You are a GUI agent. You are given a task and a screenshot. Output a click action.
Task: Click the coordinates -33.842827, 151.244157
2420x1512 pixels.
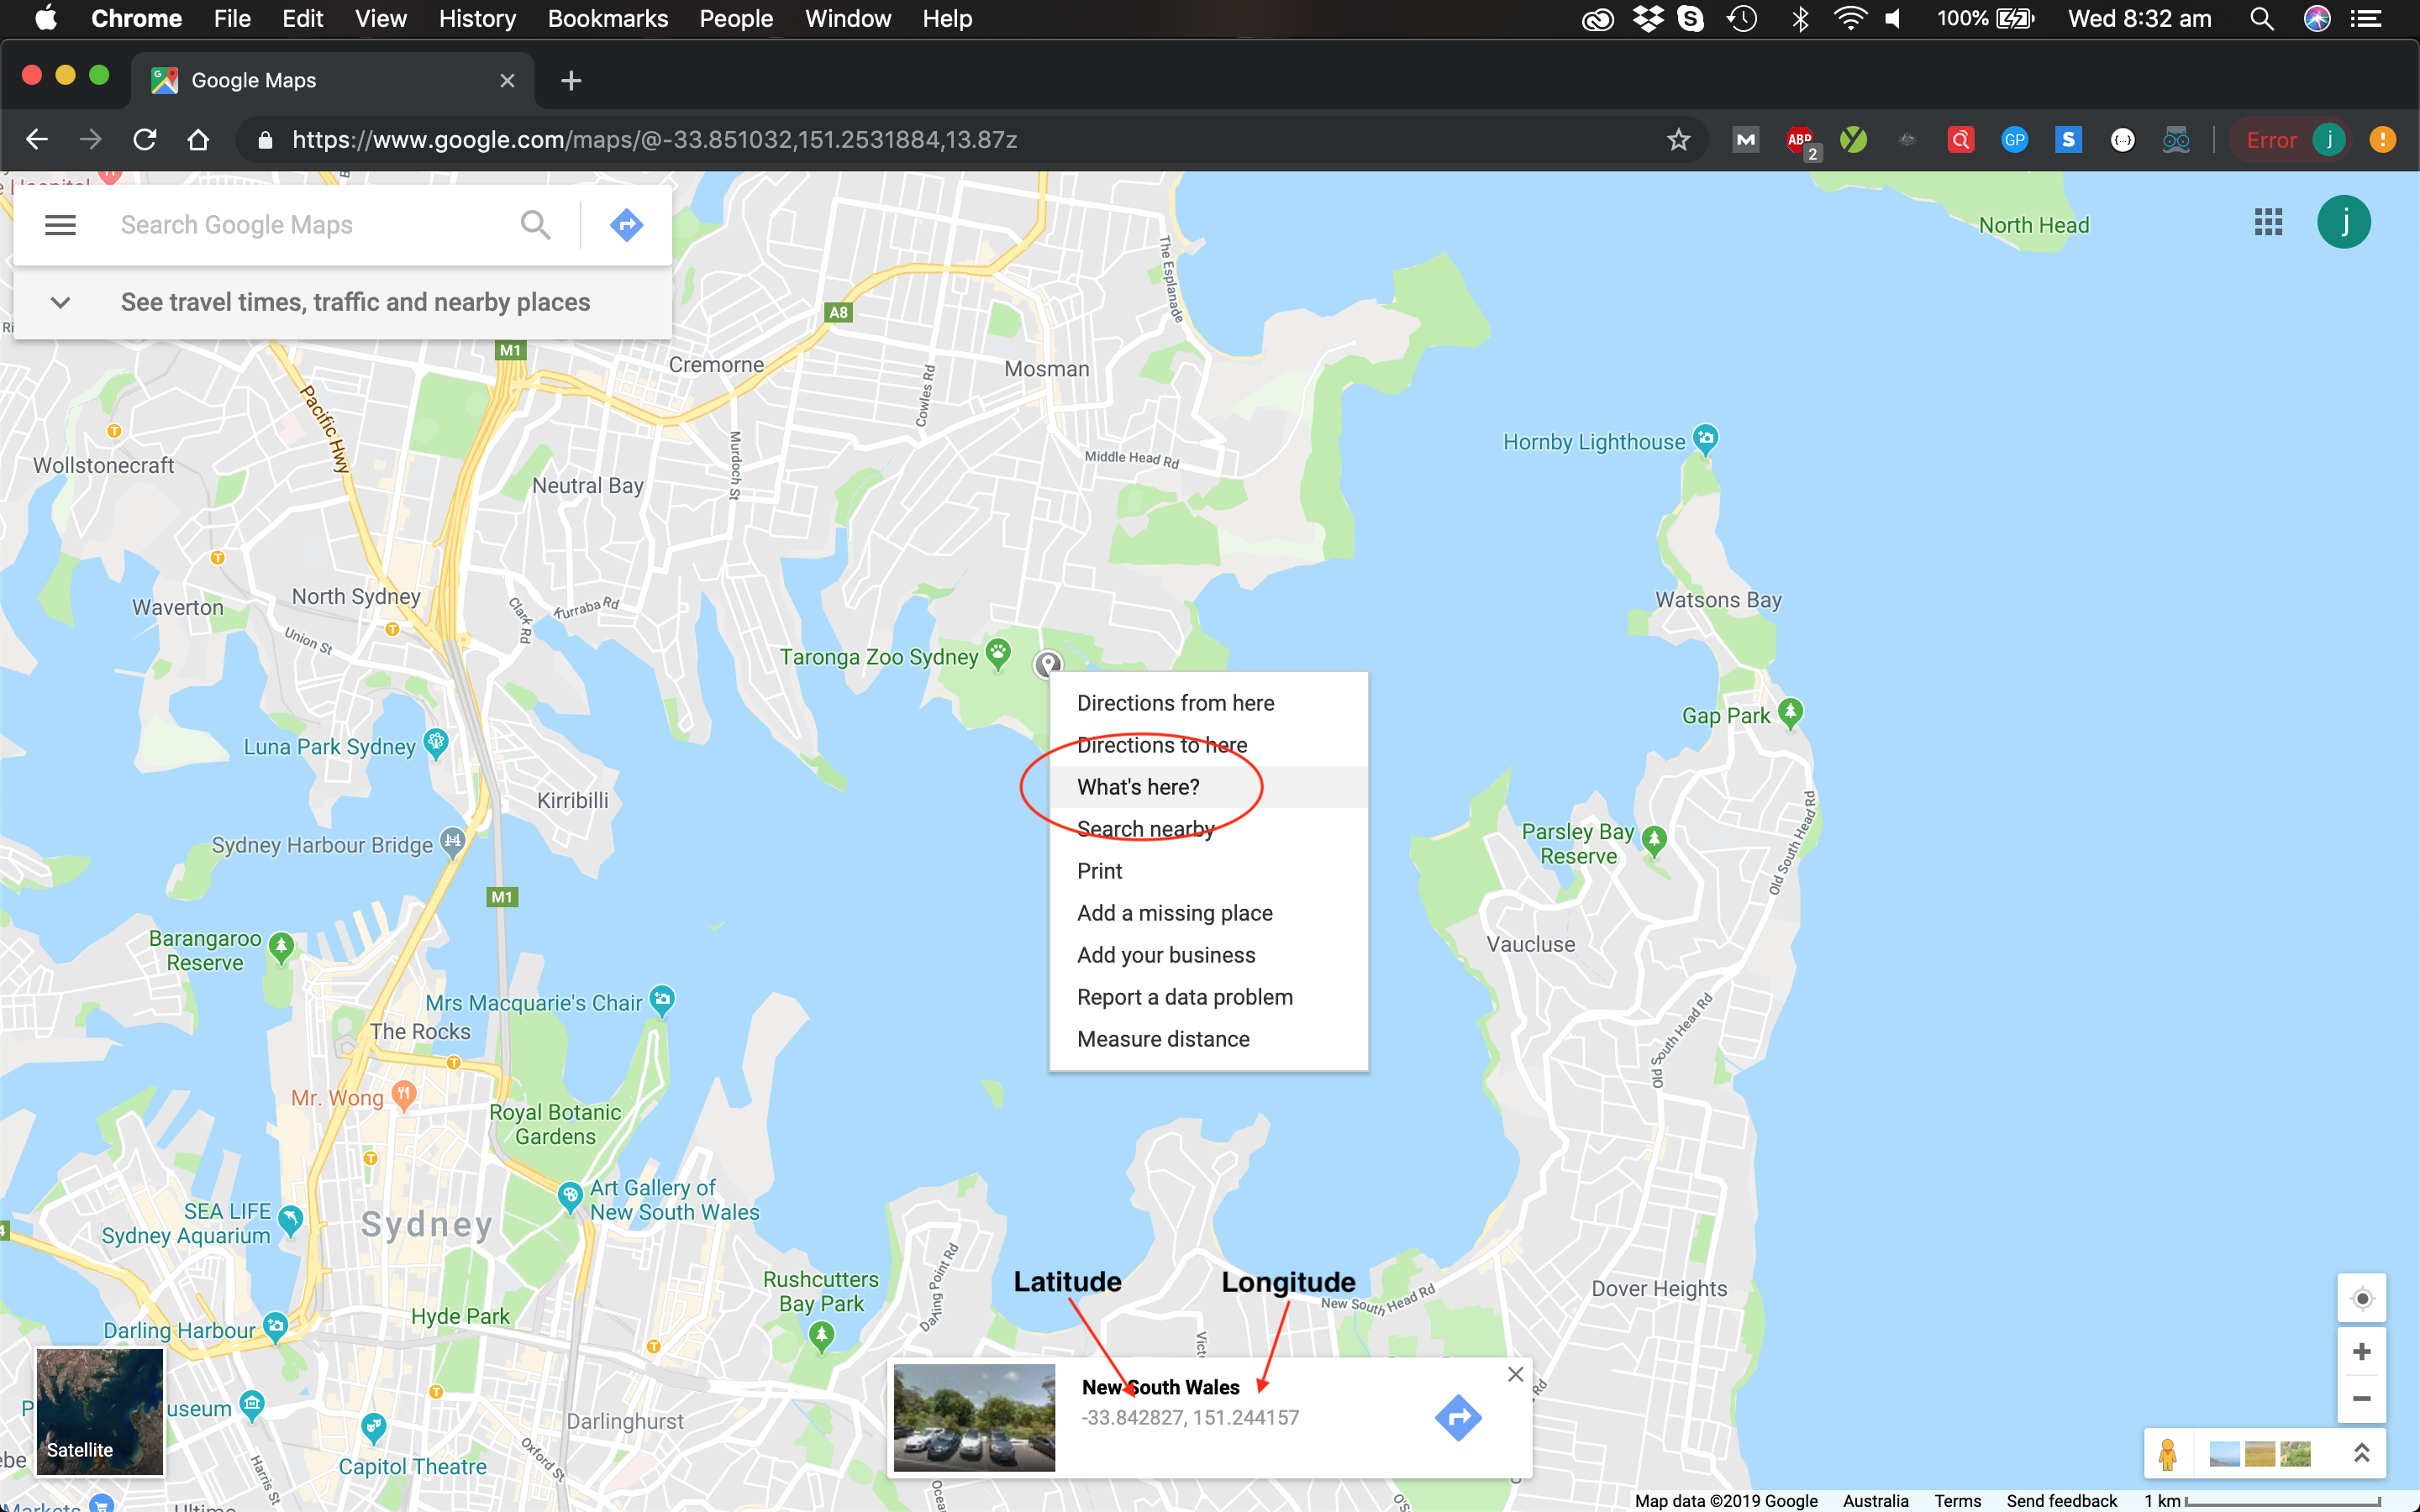pos(1190,1418)
